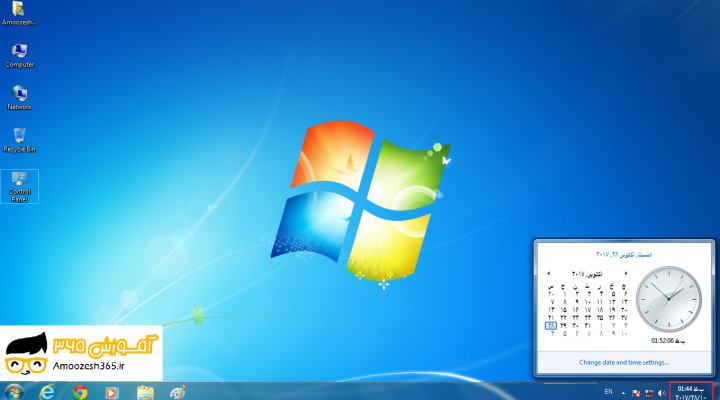Click the network status tray icon
Image resolution: width=720 pixels, height=400 pixels.
(649, 393)
